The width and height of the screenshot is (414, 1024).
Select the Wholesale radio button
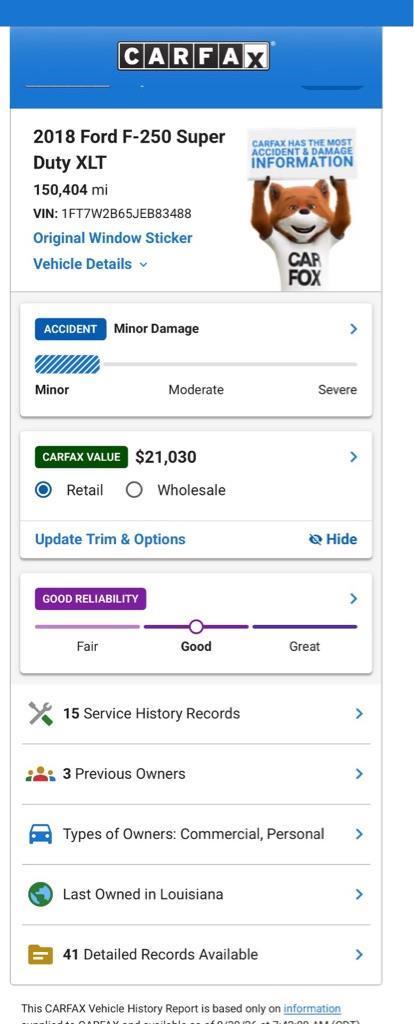134,490
